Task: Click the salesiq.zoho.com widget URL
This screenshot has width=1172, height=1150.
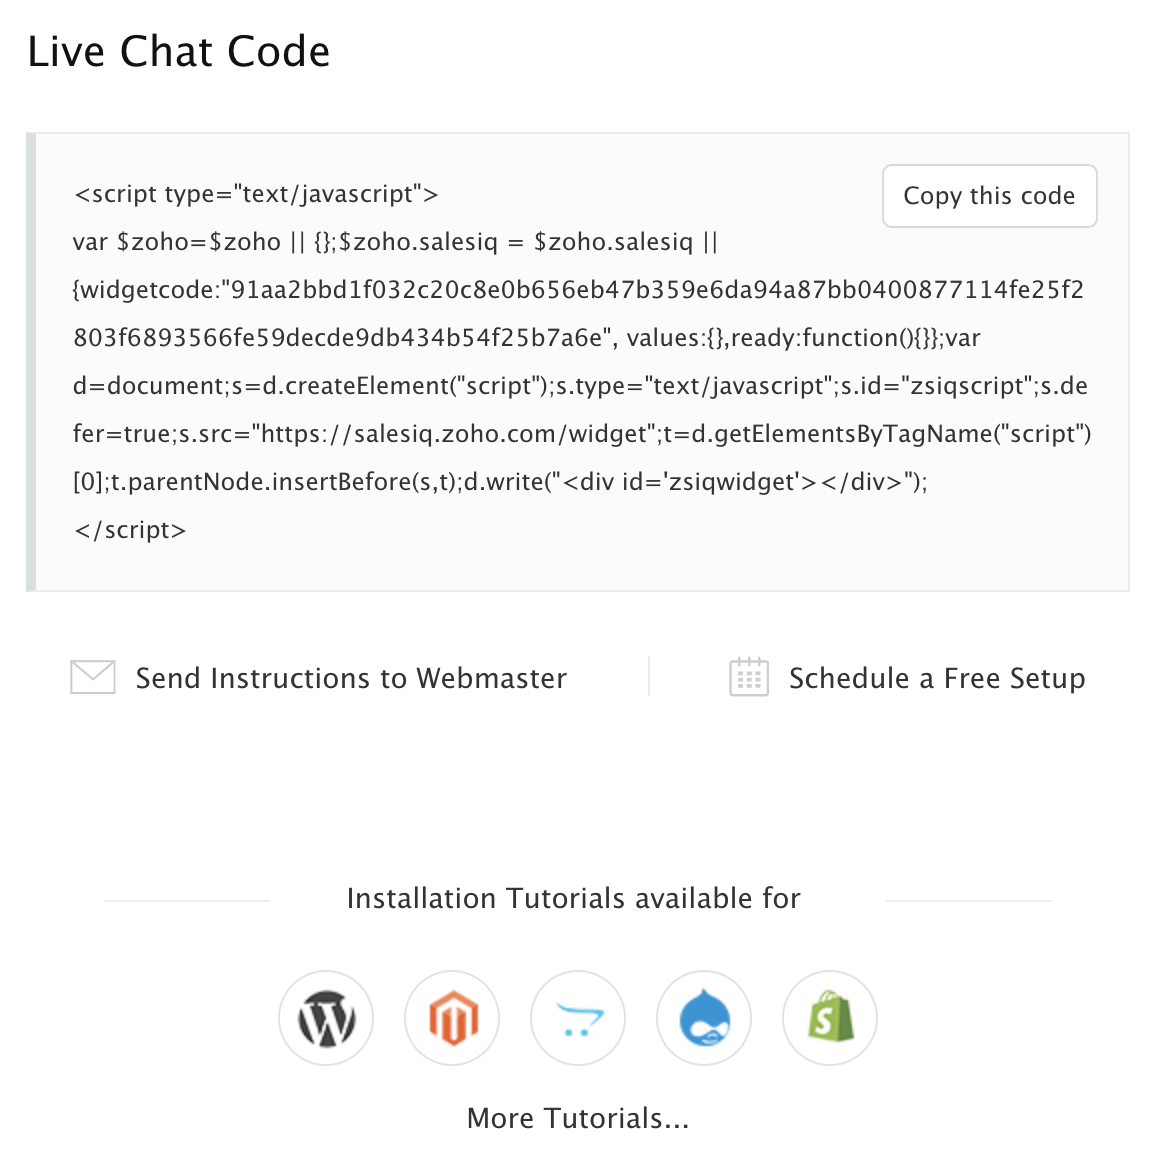Action: click(454, 434)
